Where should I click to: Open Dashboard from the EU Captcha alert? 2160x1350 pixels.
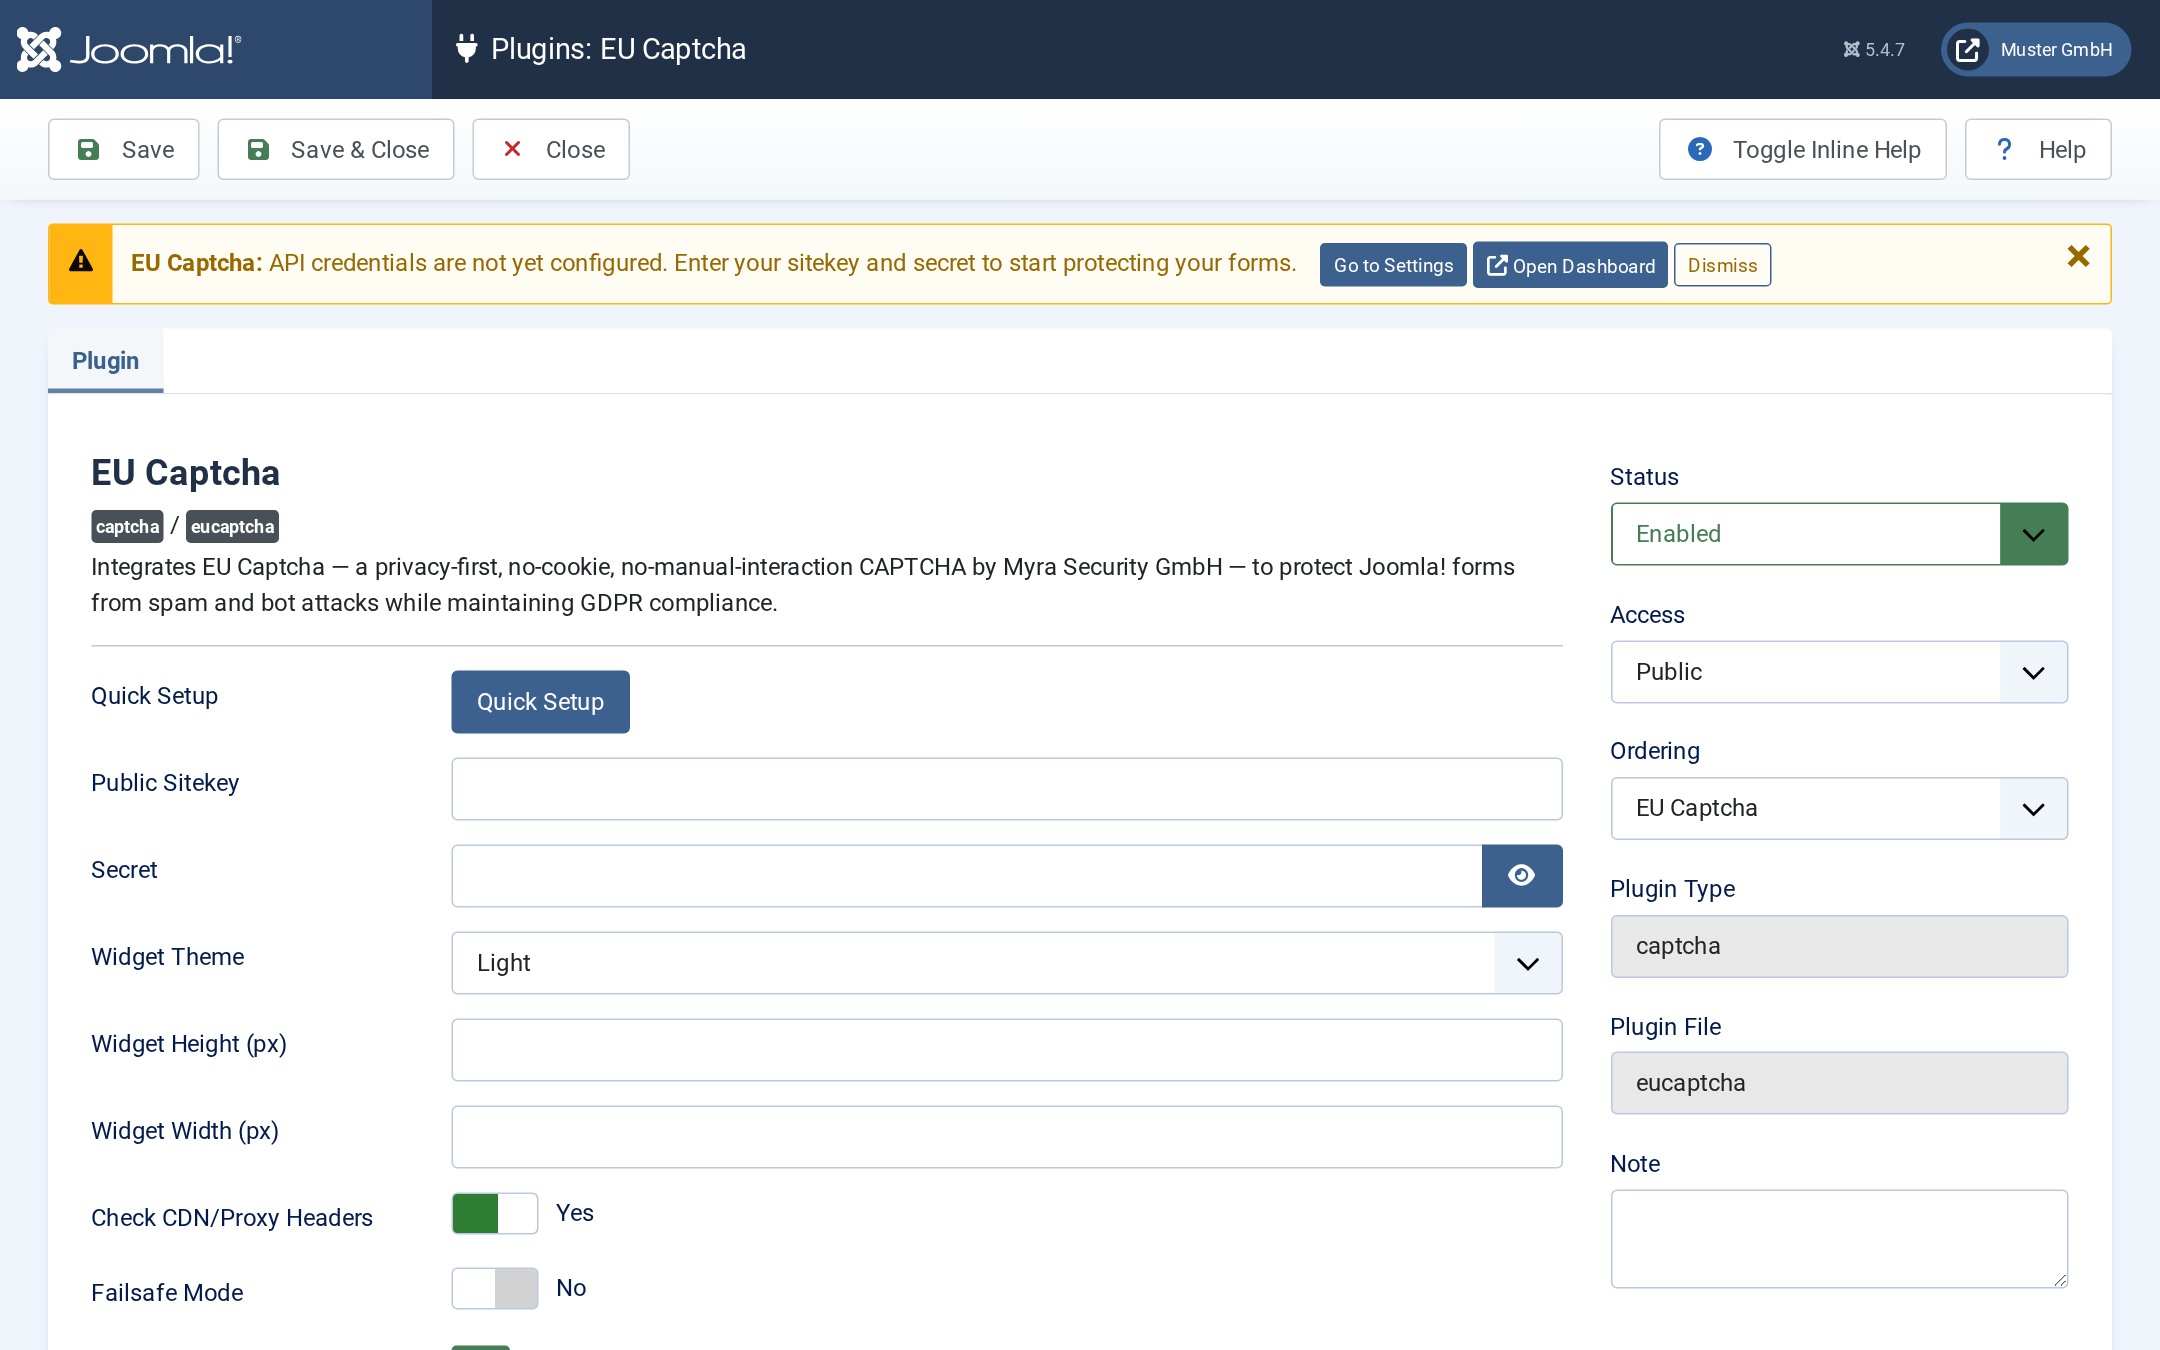[x=1570, y=265]
